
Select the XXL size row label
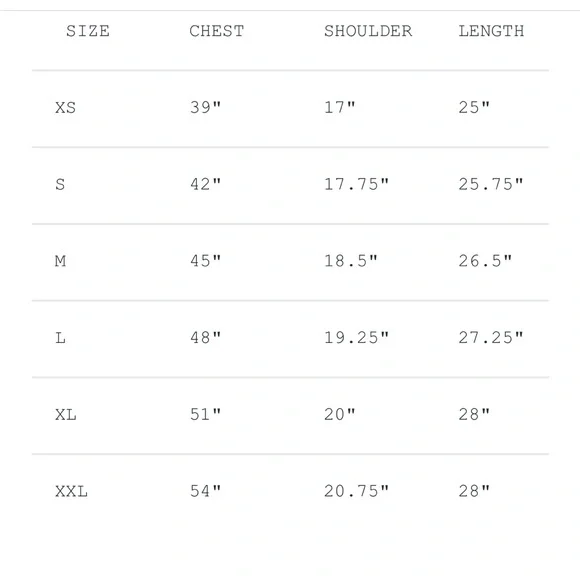click(71, 491)
